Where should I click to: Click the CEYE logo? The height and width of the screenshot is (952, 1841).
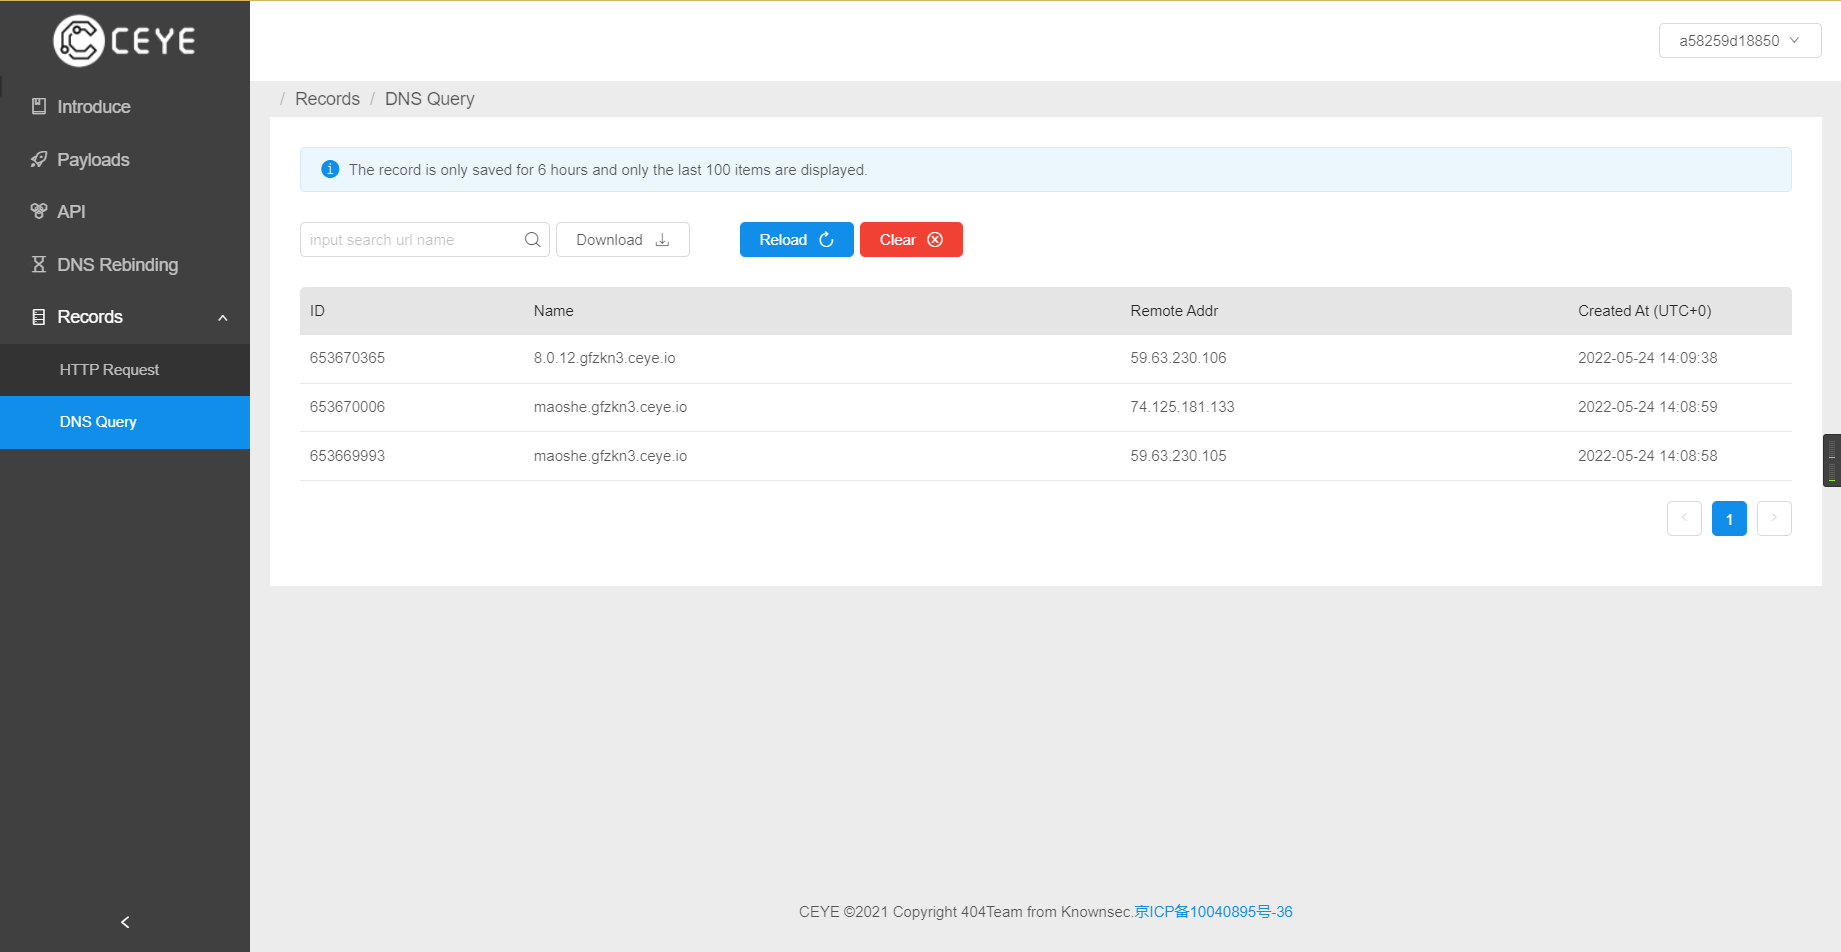click(124, 41)
